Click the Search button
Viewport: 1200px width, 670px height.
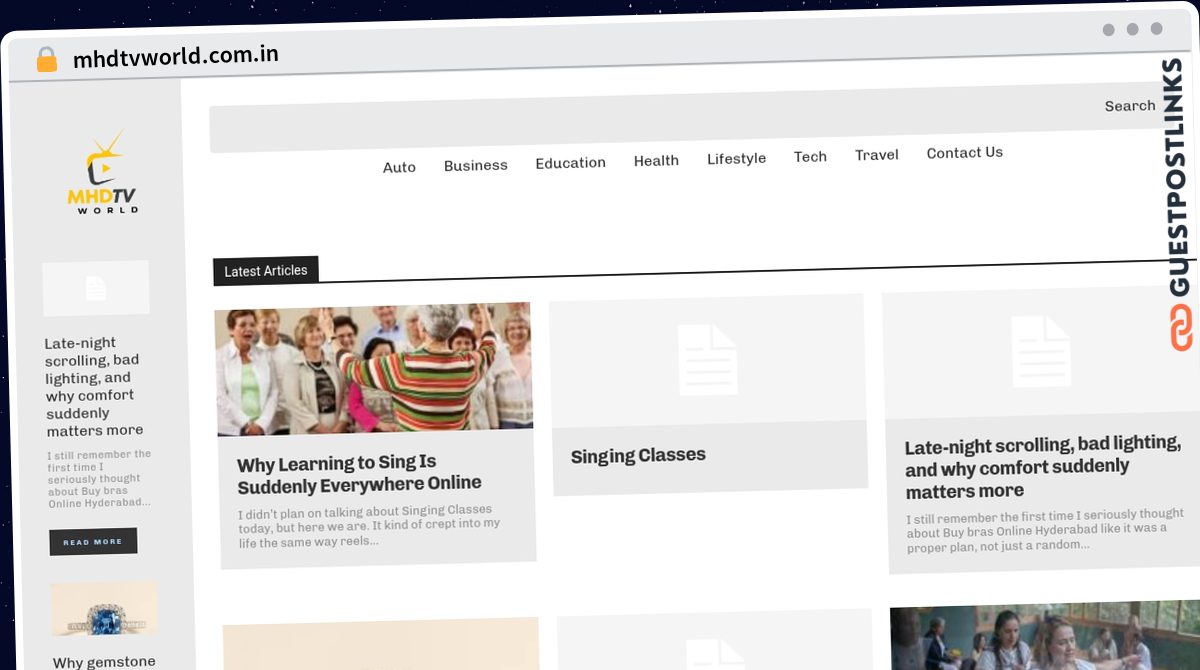coord(1130,105)
